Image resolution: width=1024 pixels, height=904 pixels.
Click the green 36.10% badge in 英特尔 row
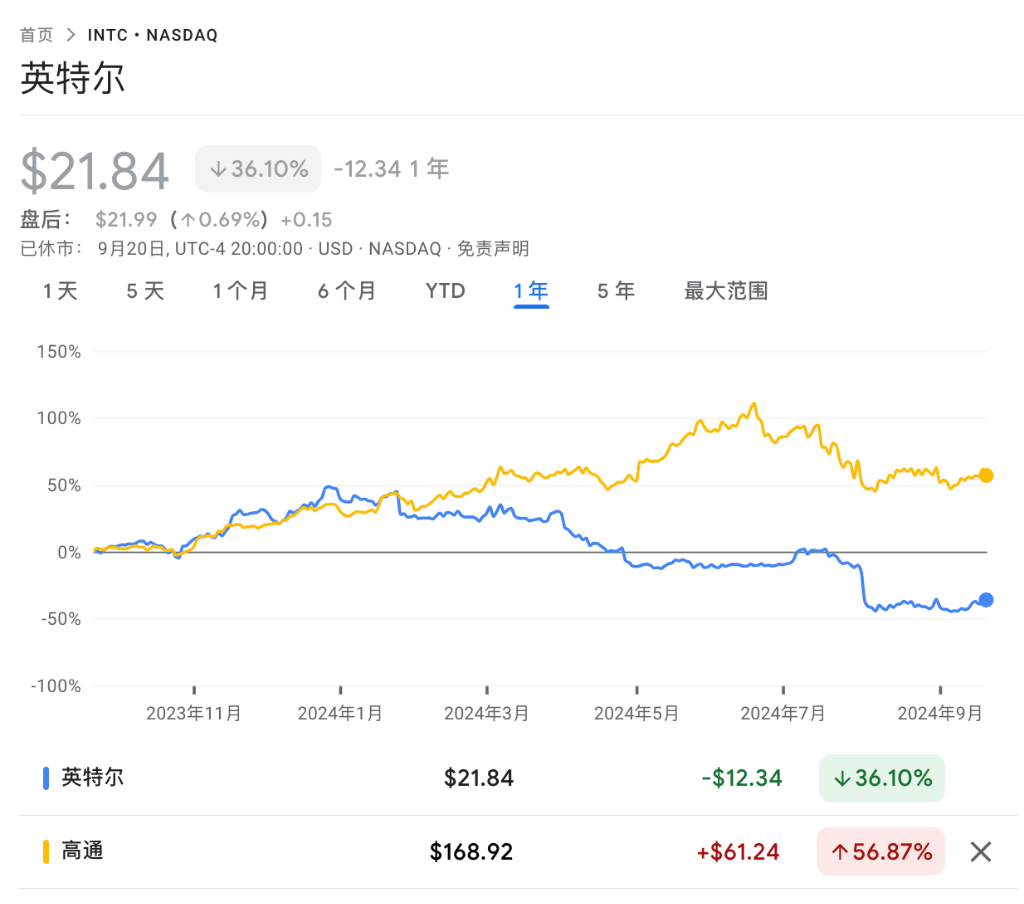882,778
